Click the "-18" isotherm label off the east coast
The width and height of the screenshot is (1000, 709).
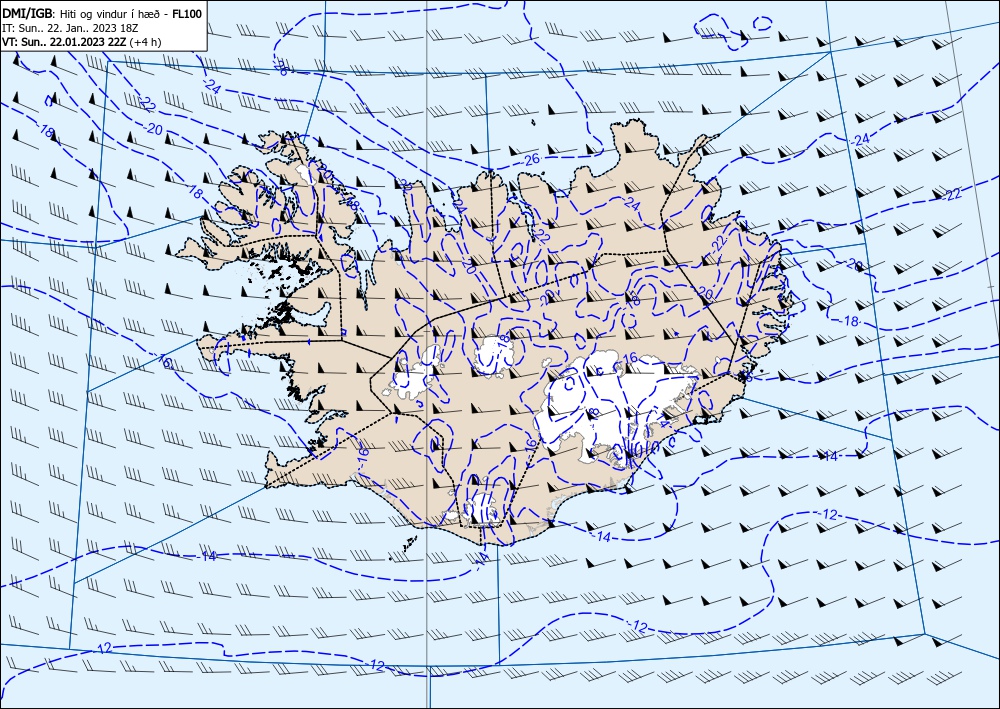coord(850,321)
